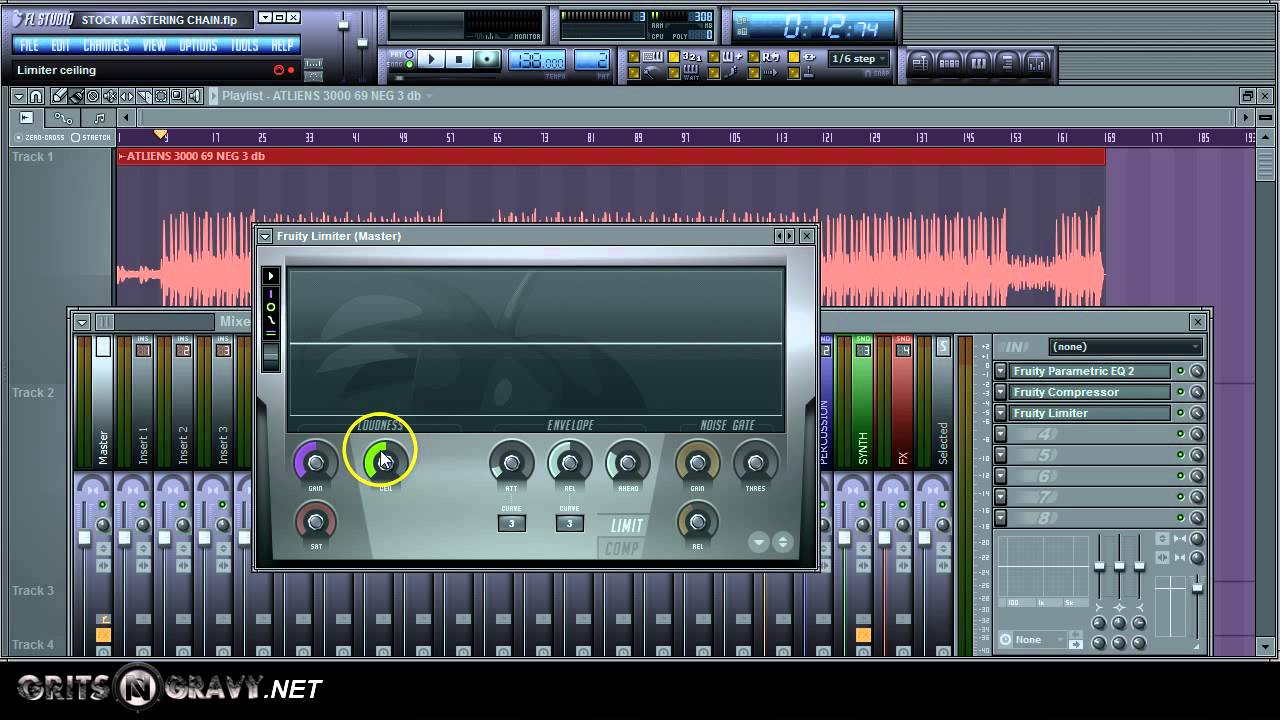Screen dimensions: 1280x720
Task: Enable the ZERO-CROSS option in the playlist
Action: (18, 138)
